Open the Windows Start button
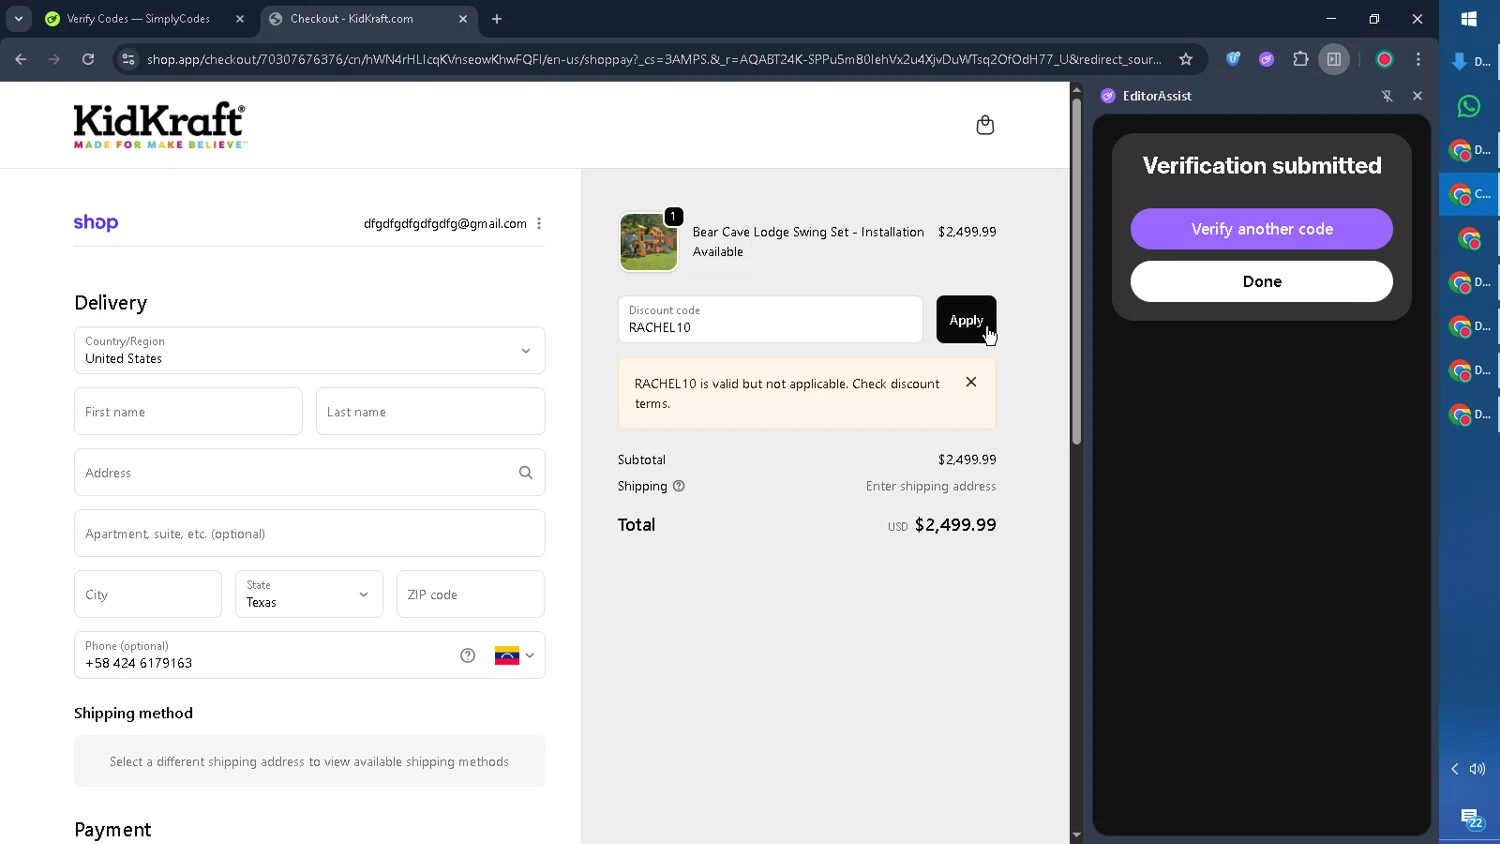Viewport: 1500px width, 844px height. tap(1469, 19)
